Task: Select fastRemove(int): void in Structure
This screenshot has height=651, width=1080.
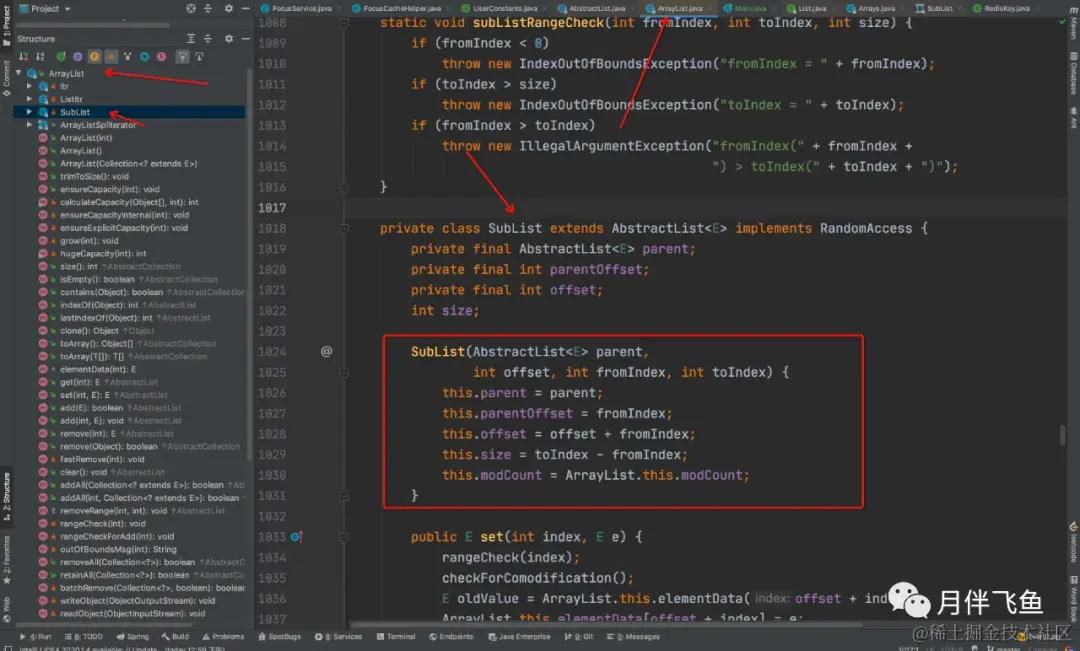Action: tap(102, 459)
